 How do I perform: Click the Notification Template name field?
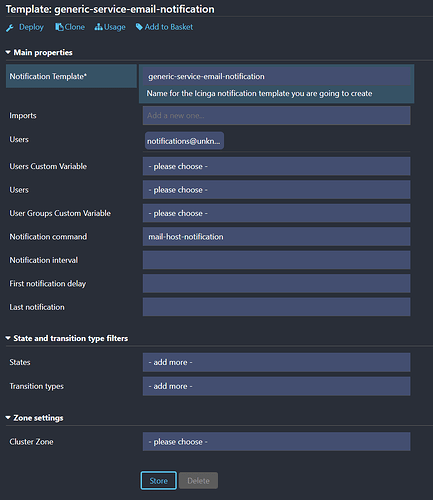click(276, 76)
